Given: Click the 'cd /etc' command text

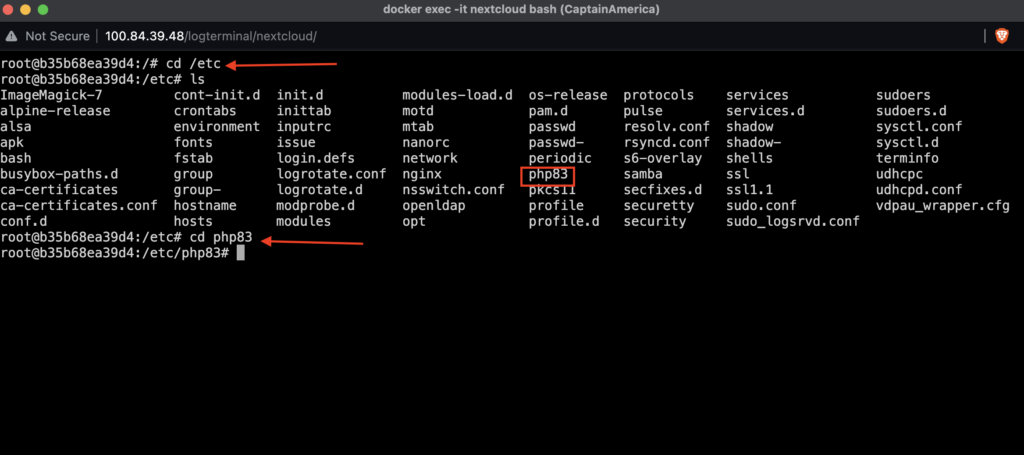Looking at the screenshot, I should pyautogui.click(x=193, y=64).
